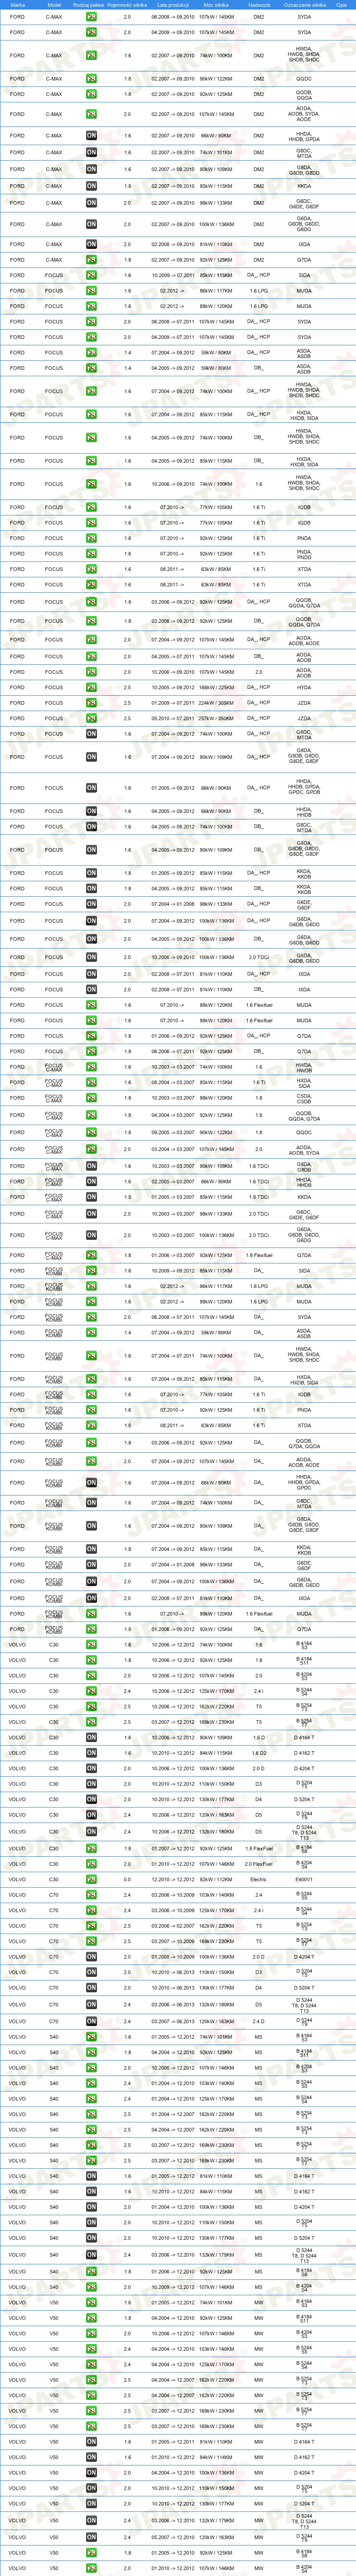This screenshot has height=2576, width=356.
Task: Select 'XTDA' code in Focus Kombi row
Action: click(304, 1426)
